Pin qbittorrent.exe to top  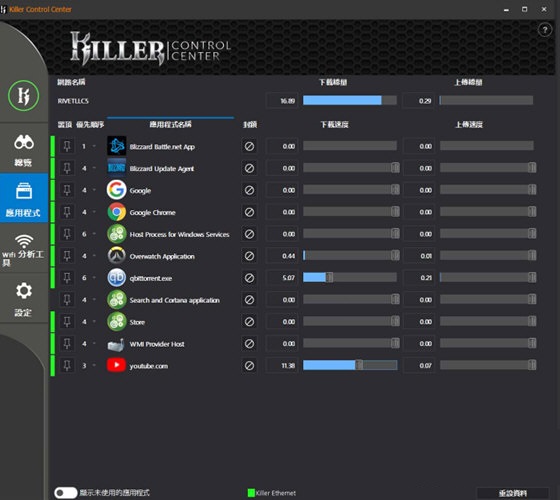(x=67, y=278)
